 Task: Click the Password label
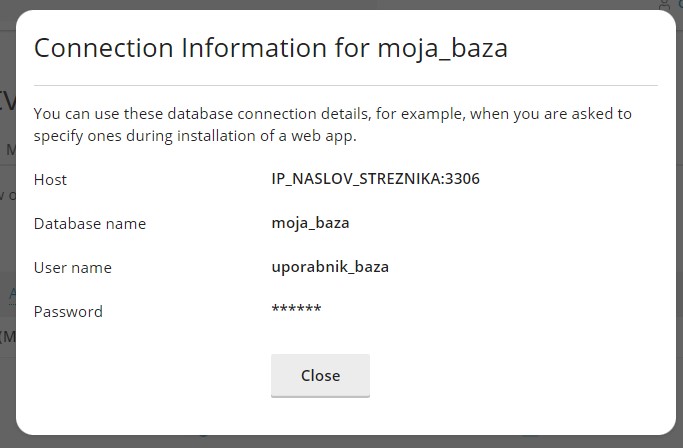68,312
